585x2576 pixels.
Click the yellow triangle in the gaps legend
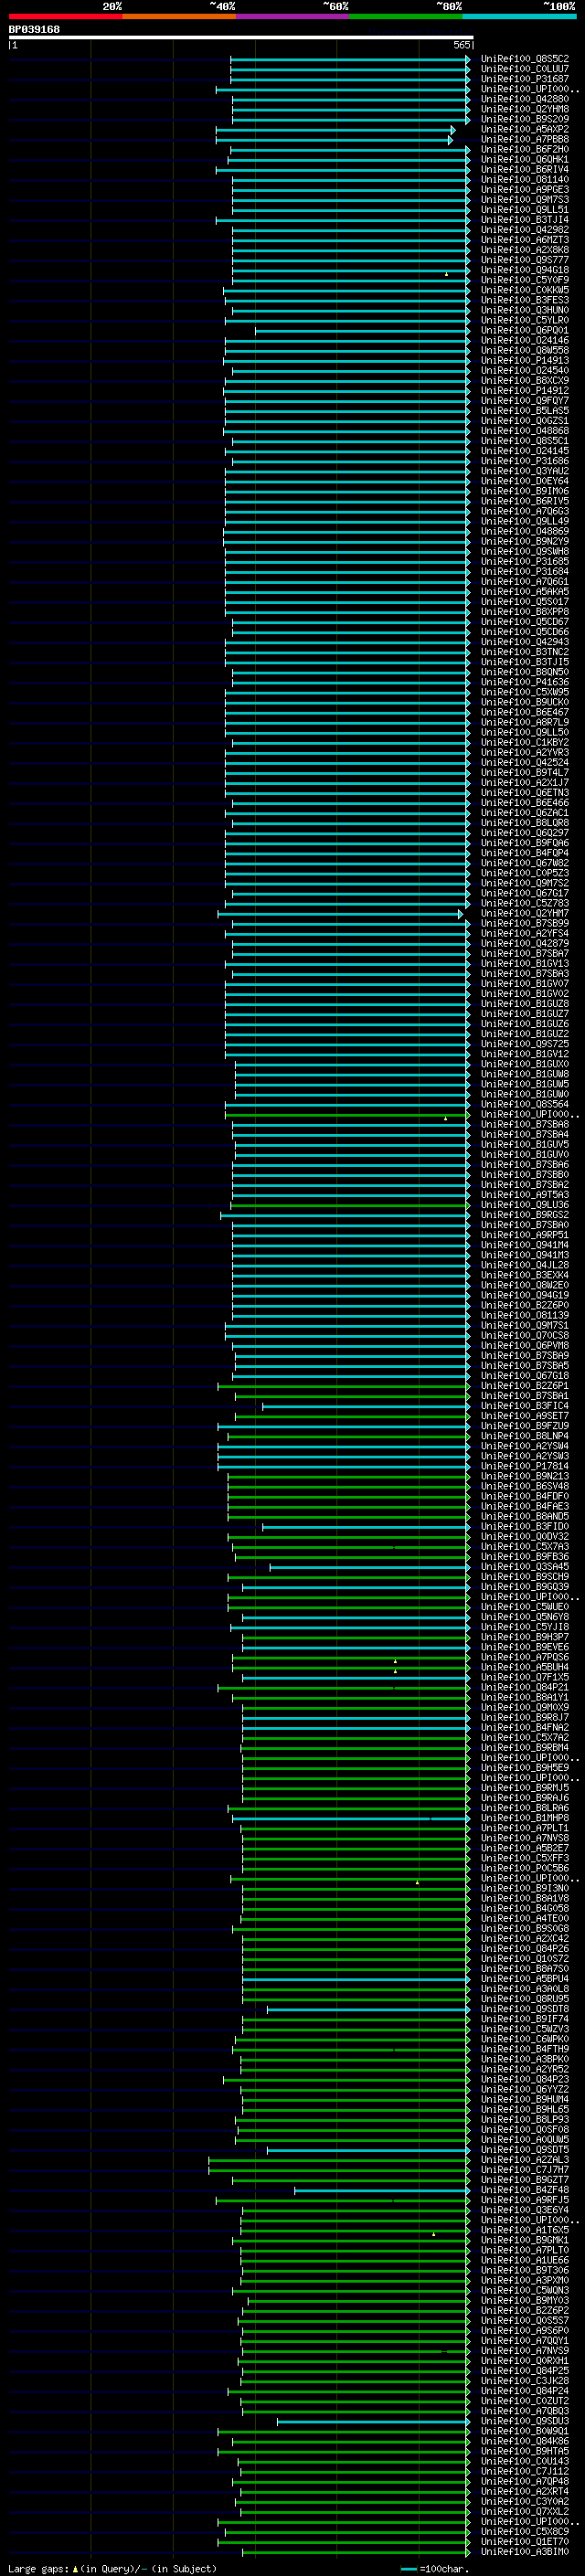click(x=75, y=2568)
